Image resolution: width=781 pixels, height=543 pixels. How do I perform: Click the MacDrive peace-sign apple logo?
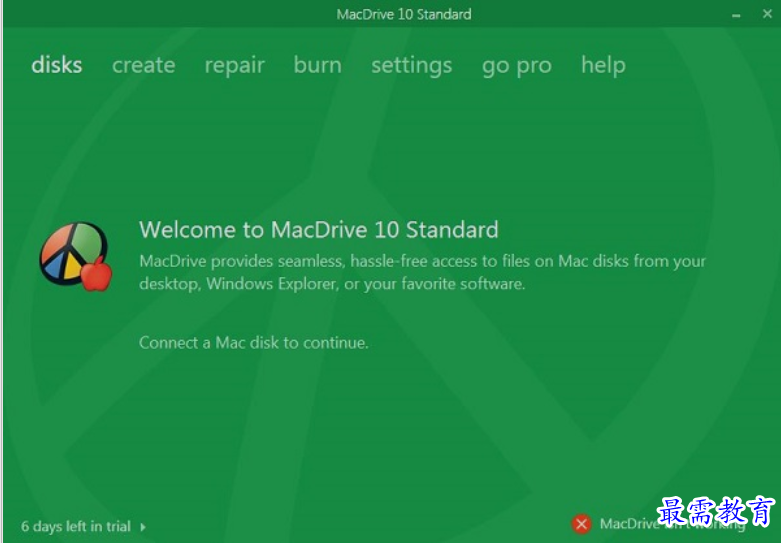76,257
